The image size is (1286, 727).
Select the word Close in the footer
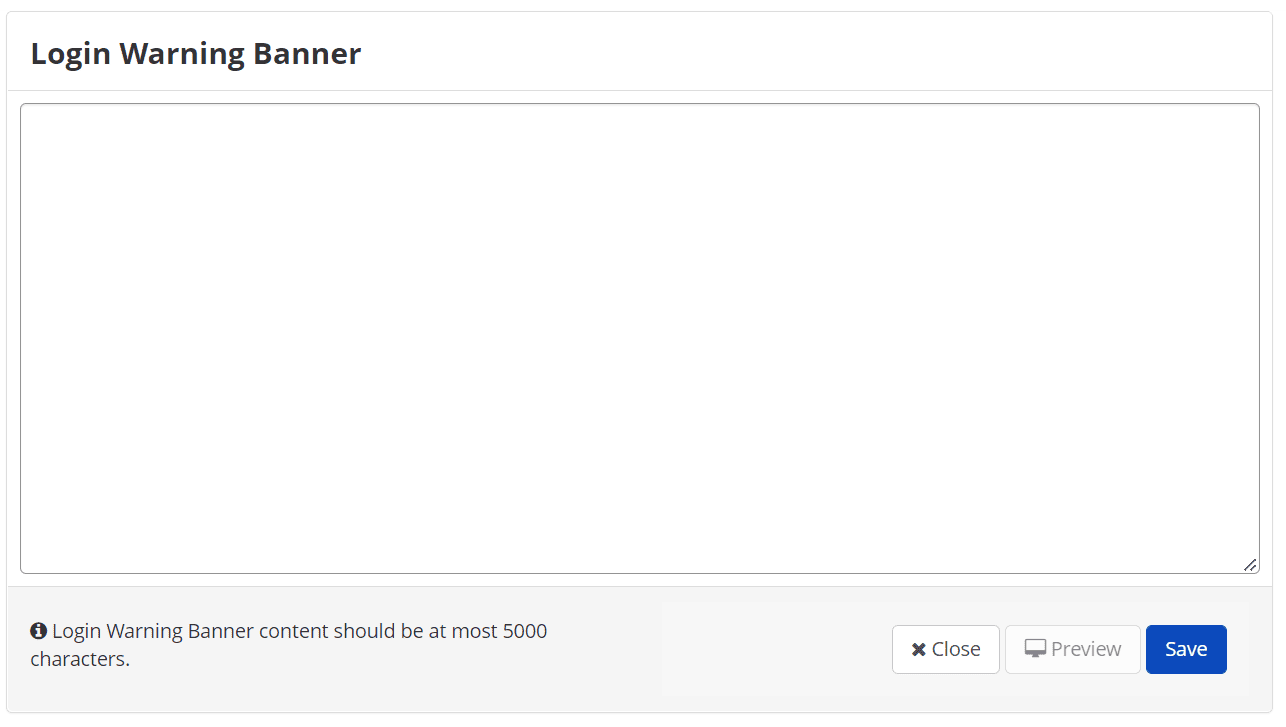(956, 650)
